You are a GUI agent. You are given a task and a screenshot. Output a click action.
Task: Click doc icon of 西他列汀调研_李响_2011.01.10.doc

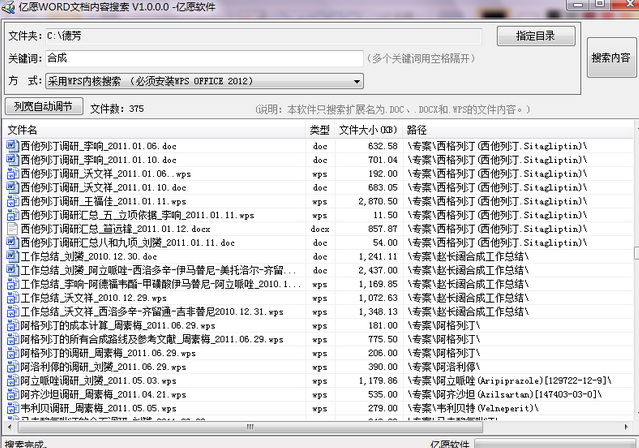pos(13,159)
